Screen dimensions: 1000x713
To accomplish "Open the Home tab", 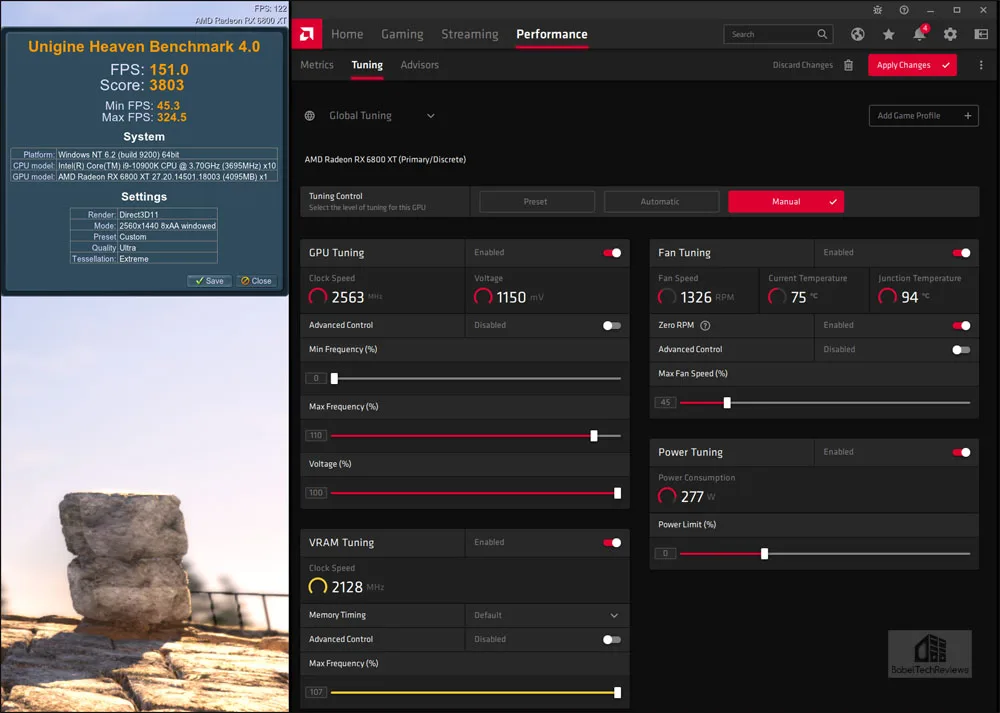I will (347, 34).
